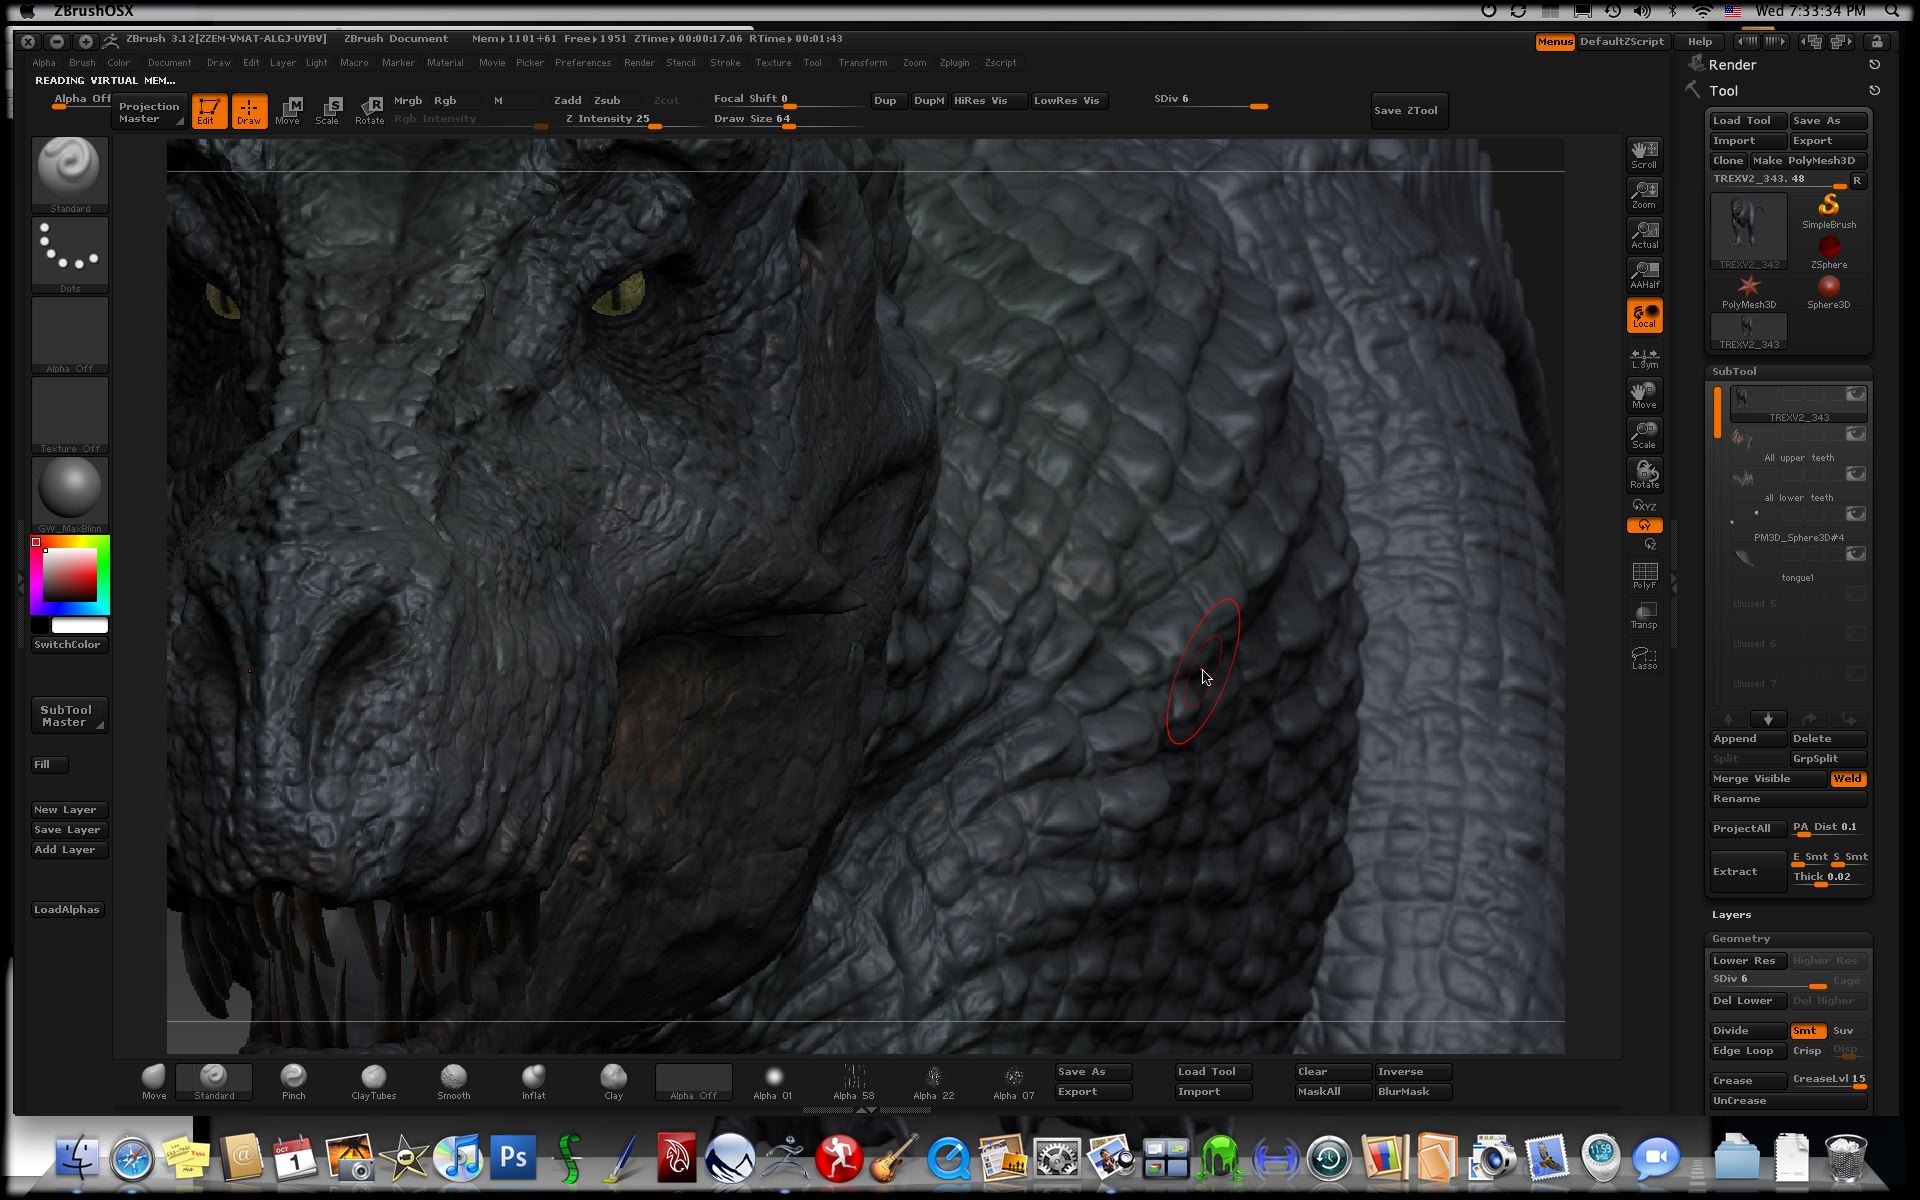Select the Pinch brush
1920x1200 pixels.
tap(293, 1081)
